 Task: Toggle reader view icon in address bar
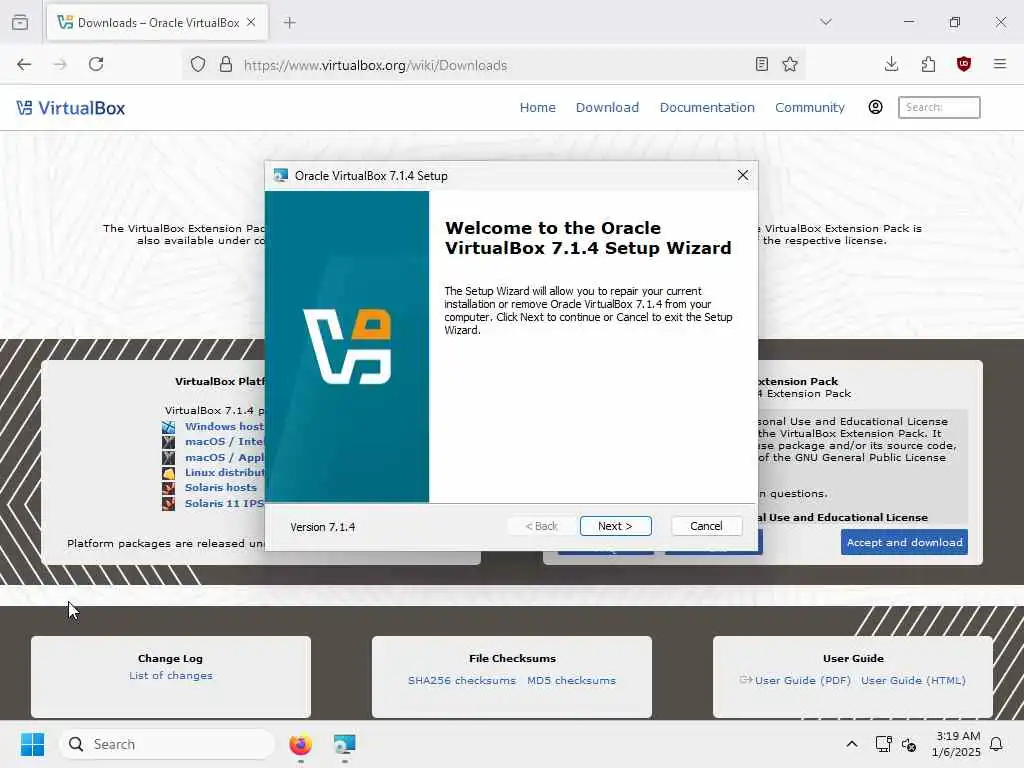tap(761, 64)
